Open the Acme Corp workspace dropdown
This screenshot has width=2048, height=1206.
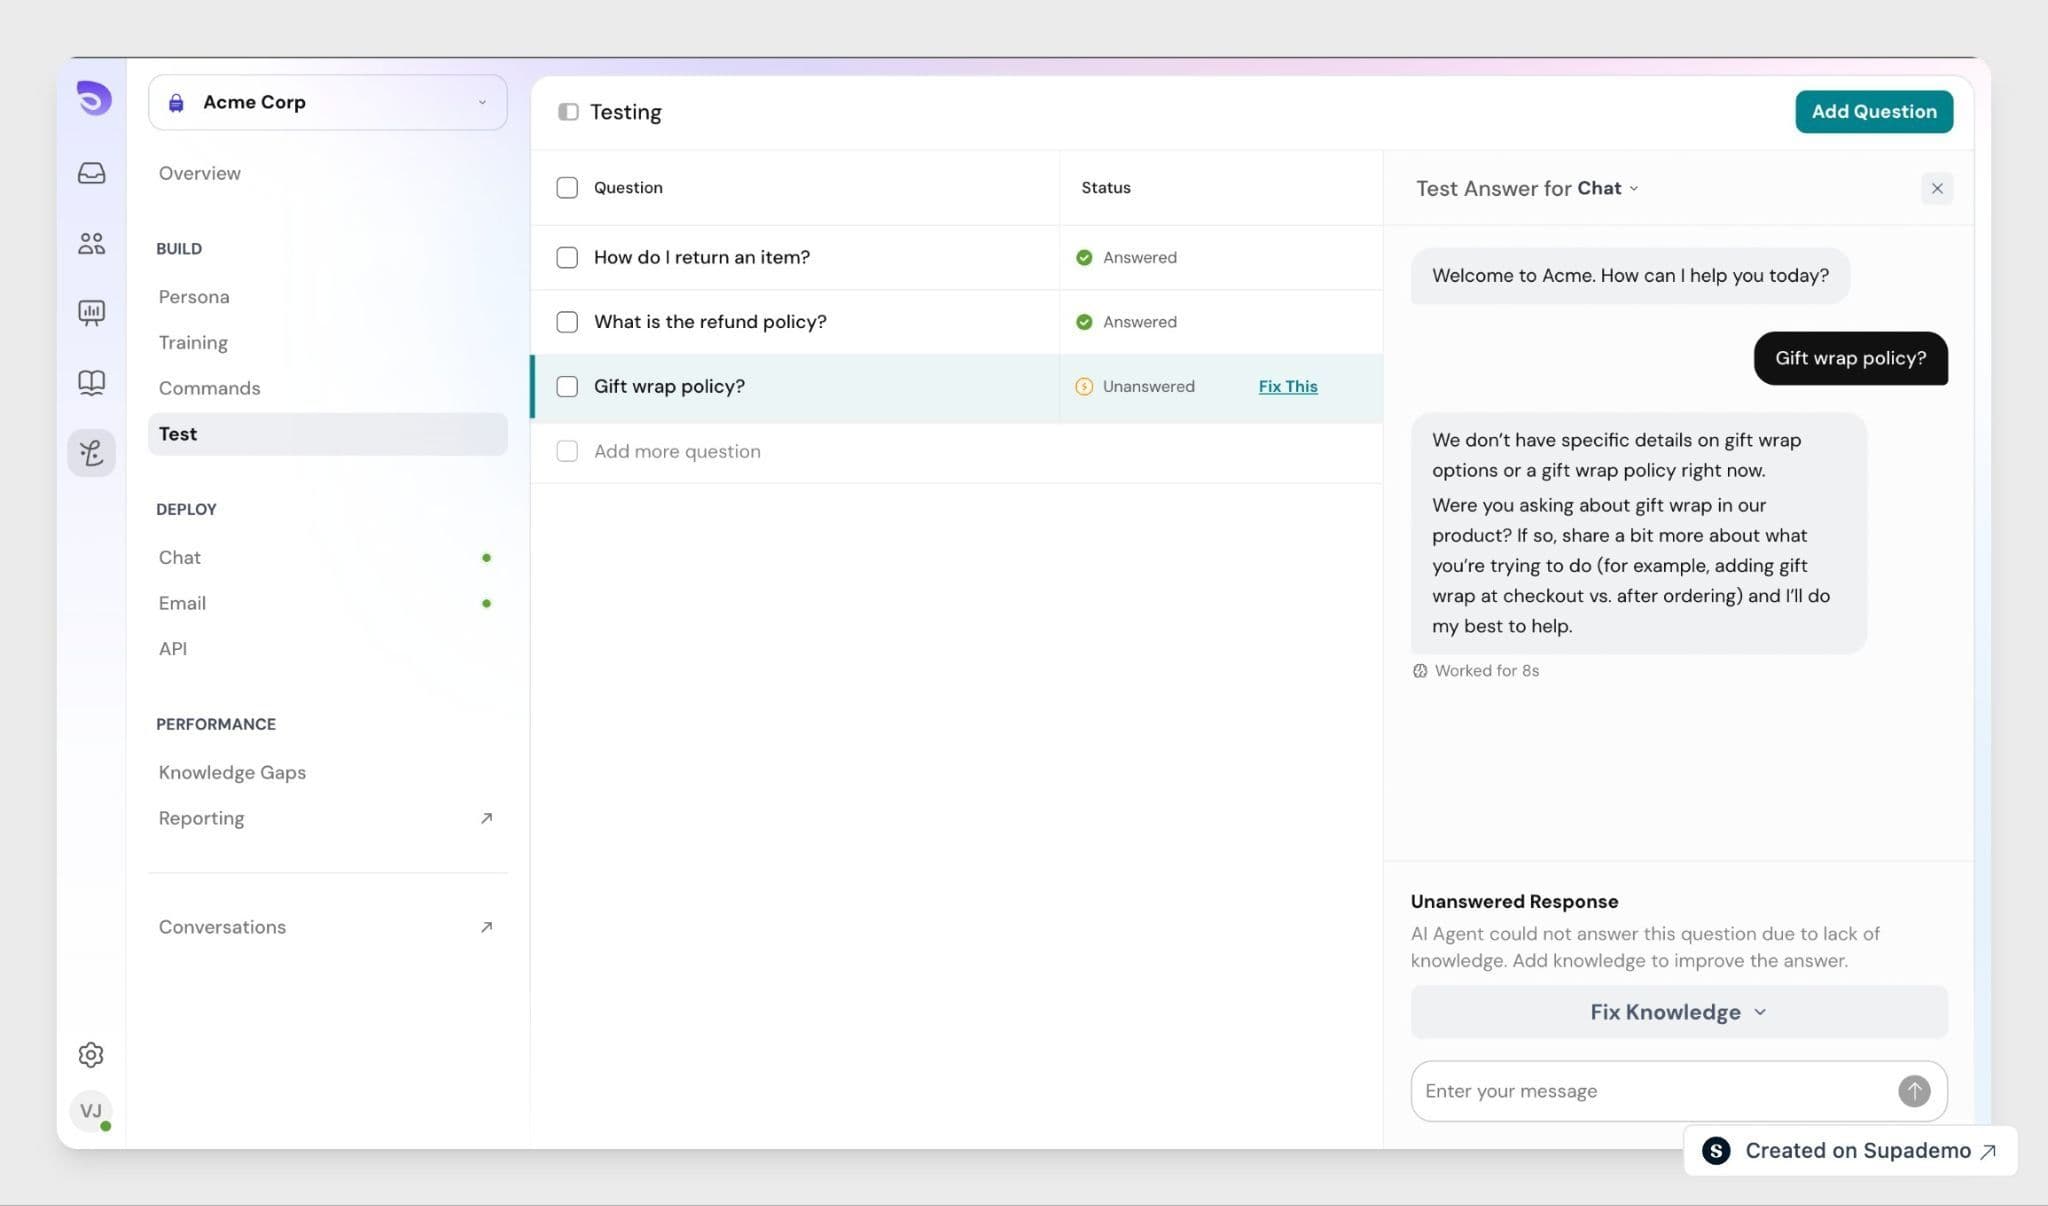(328, 103)
